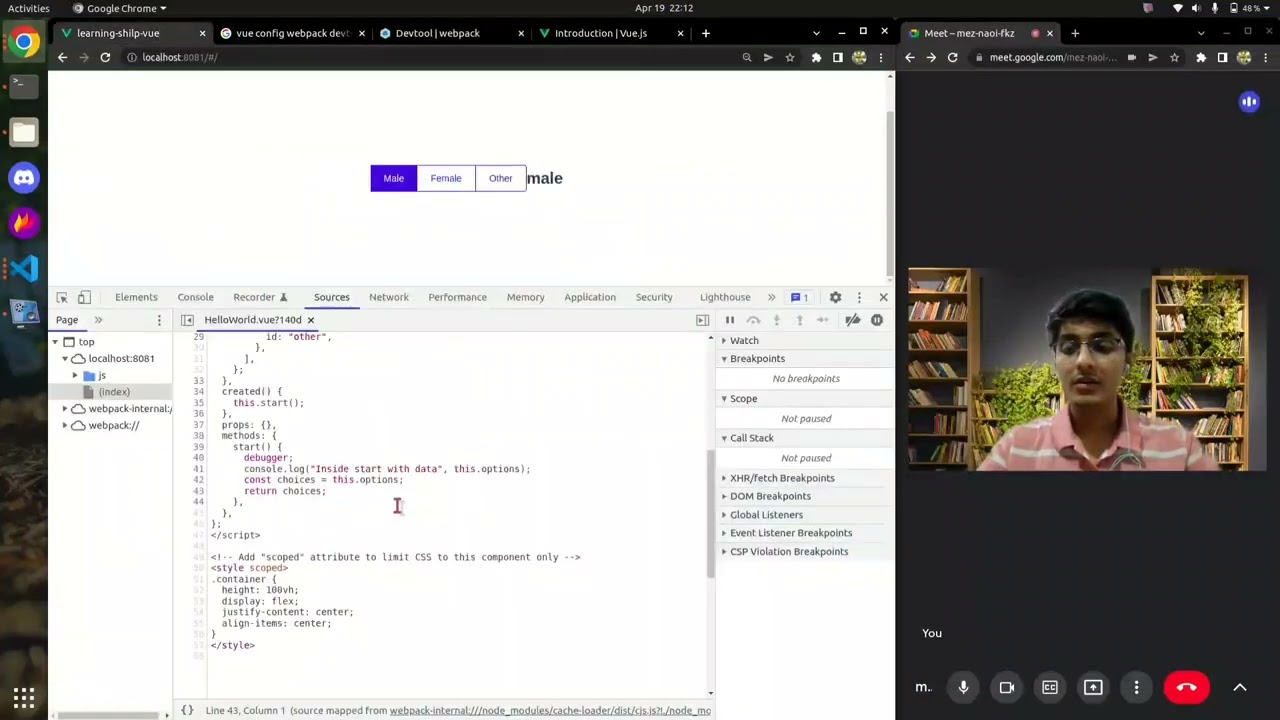Toggle the device toolbar in DevTools
This screenshot has height=720, width=1280.
84,297
